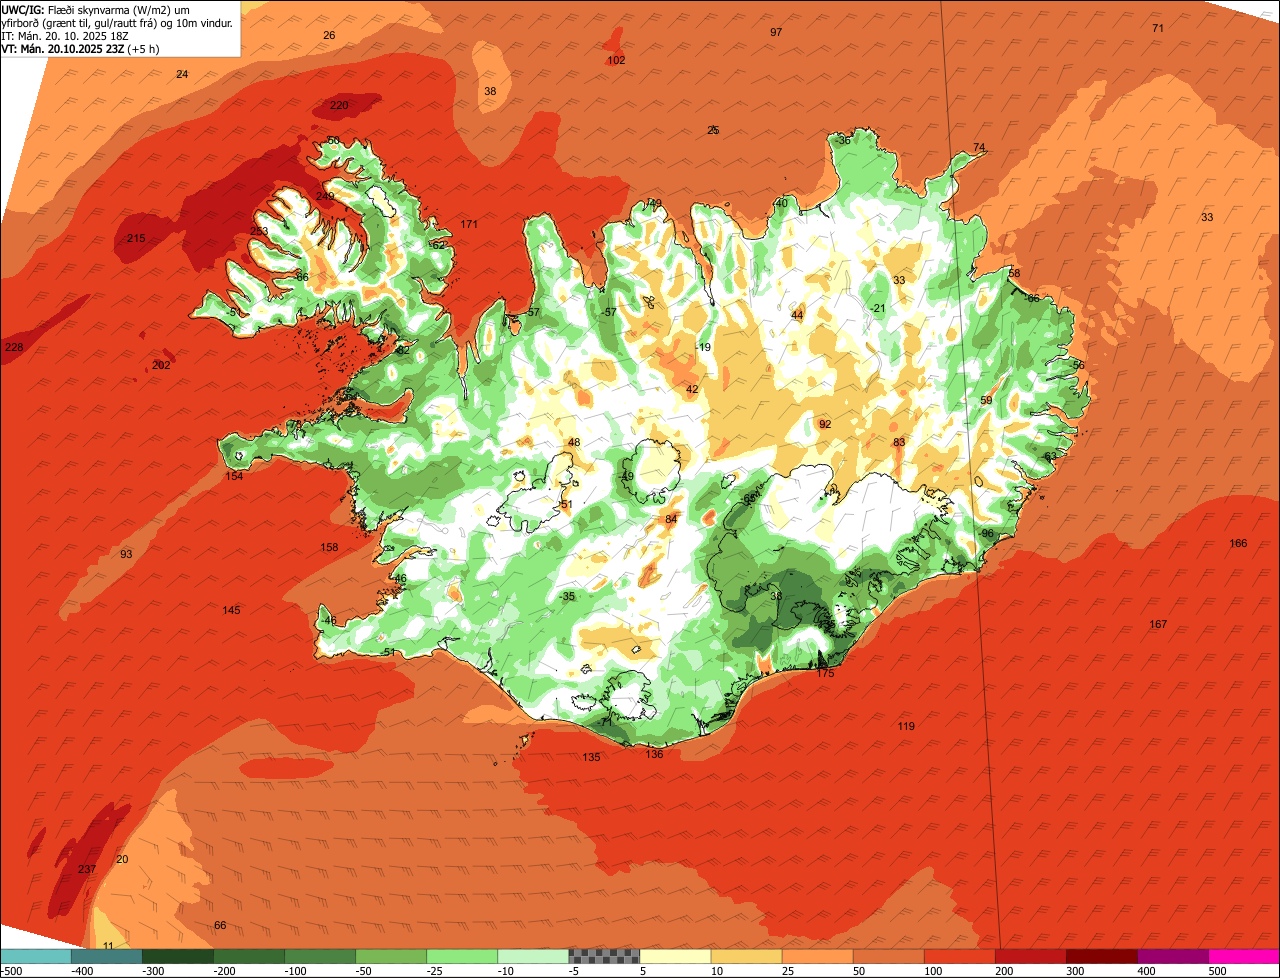This screenshot has height=978, width=1280.
Task: Select the '253' value on the map
Action: (259, 231)
